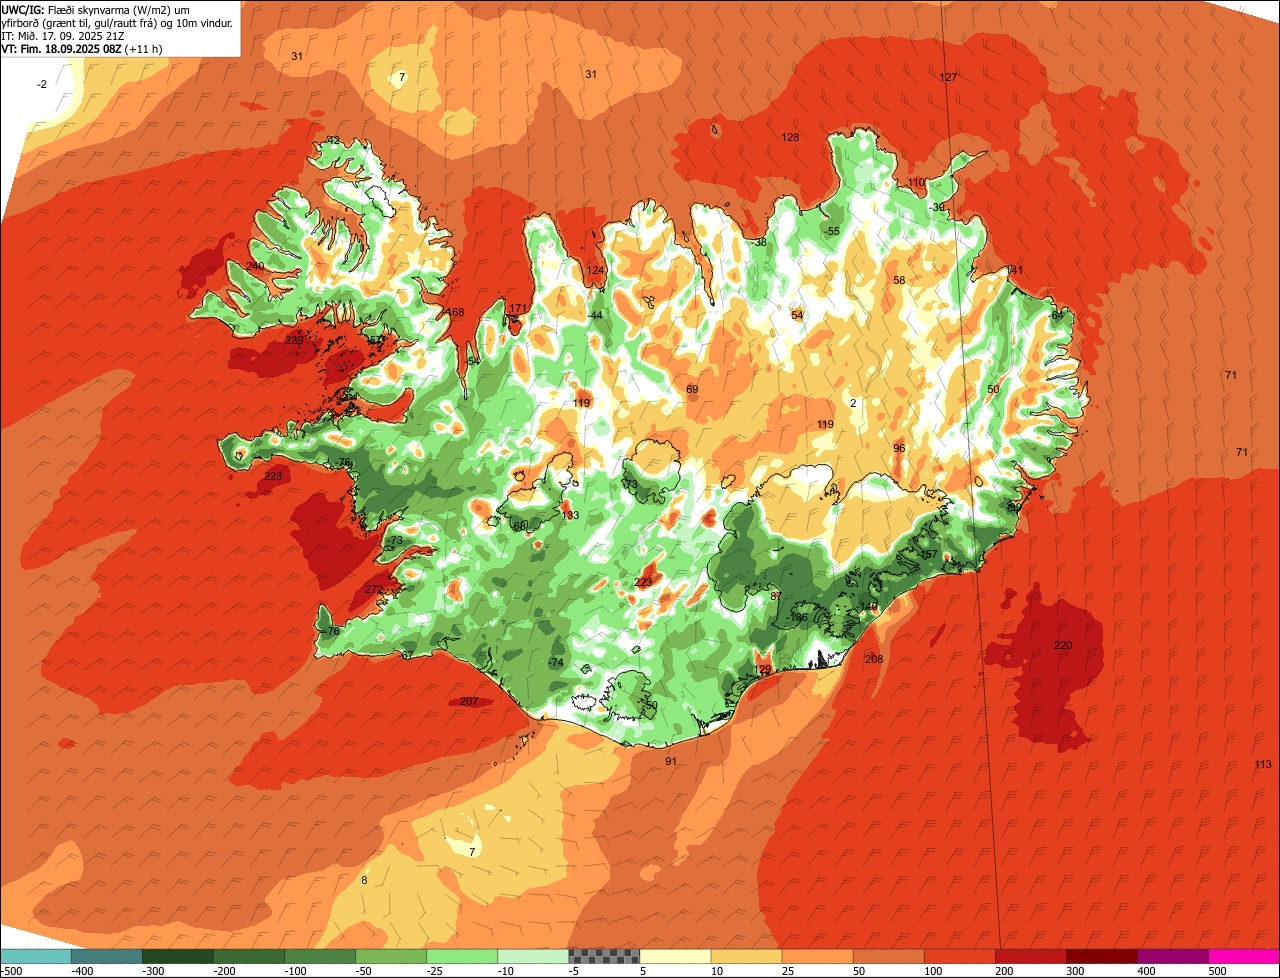Pick the darkest green swatch after -300
The width and height of the screenshot is (1280, 978).
coord(178,956)
